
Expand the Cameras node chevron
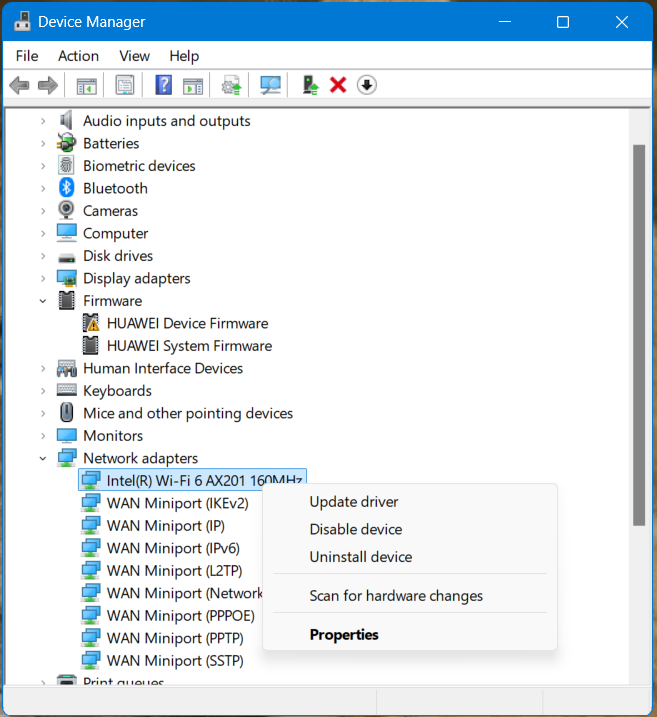(43, 211)
